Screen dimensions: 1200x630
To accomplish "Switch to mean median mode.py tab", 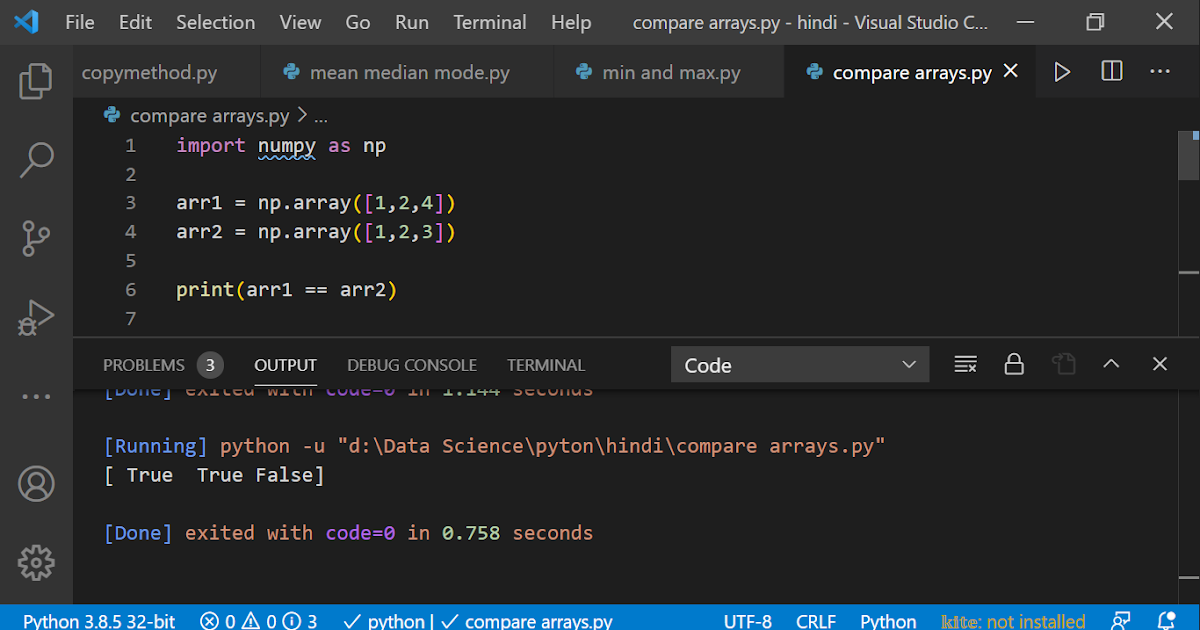I will click(x=406, y=72).
